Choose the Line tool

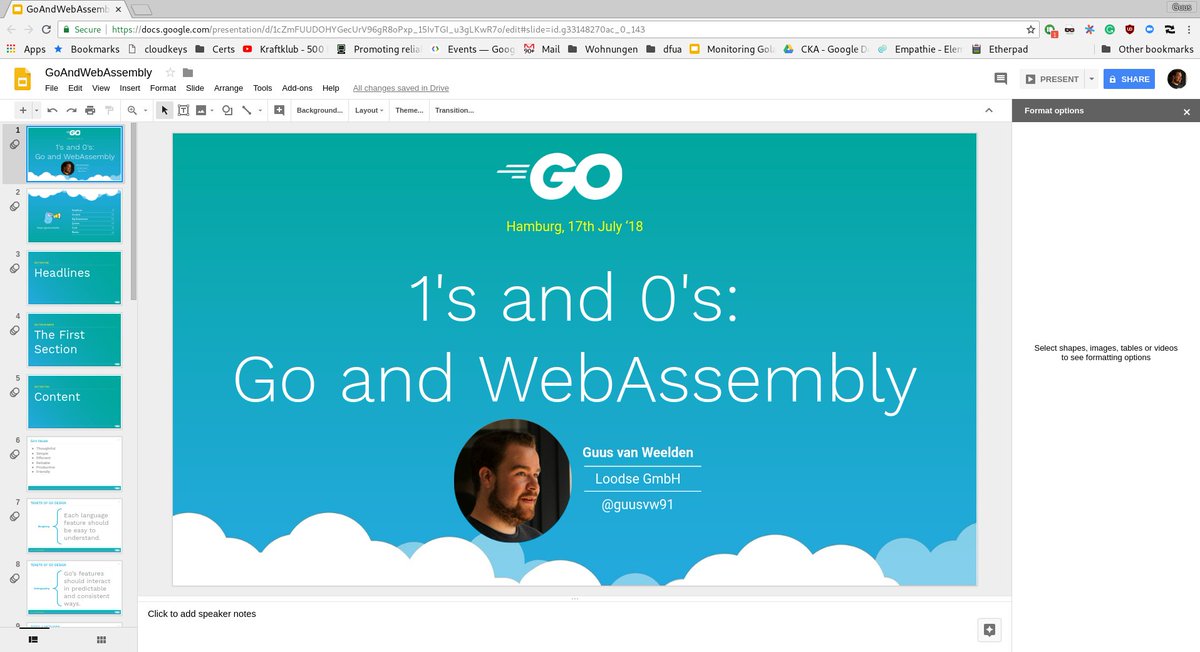pyautogui.click(x=246, y=110)
